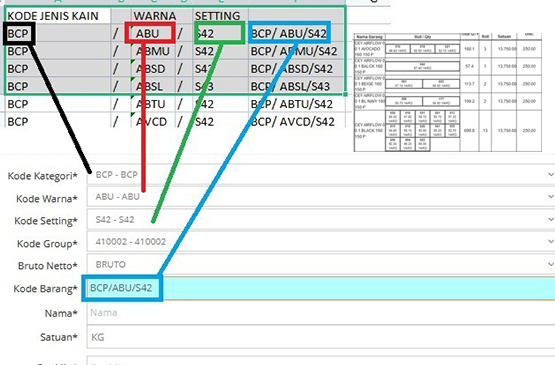Open the Kode Warna dropdown

(x=321, y=196)
